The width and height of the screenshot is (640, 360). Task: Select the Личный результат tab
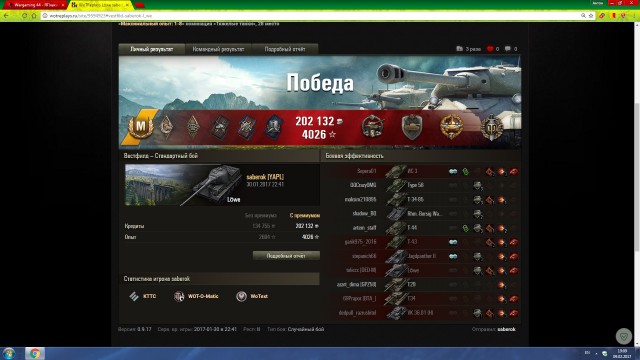151,49
